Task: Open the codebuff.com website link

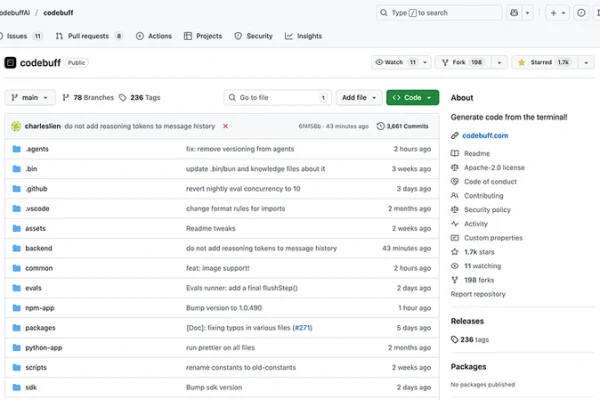Action: click(485, 136)
